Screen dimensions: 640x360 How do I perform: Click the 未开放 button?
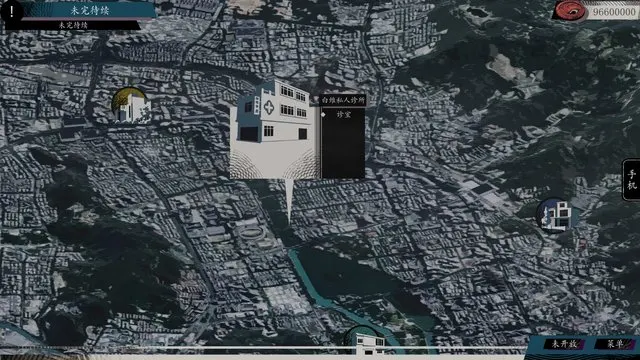(564, 344)
